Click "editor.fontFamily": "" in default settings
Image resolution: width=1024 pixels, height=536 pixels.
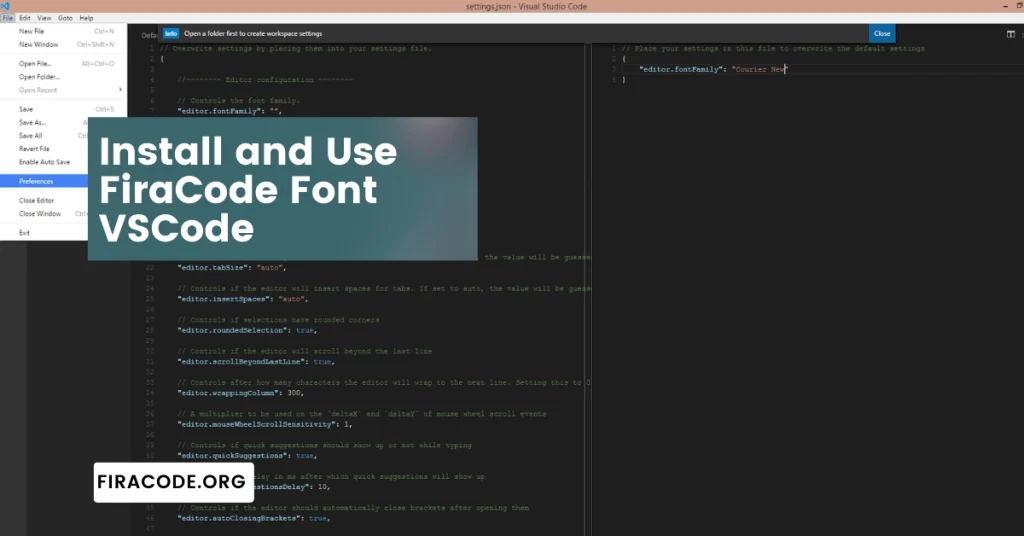(x=230, y=111)
